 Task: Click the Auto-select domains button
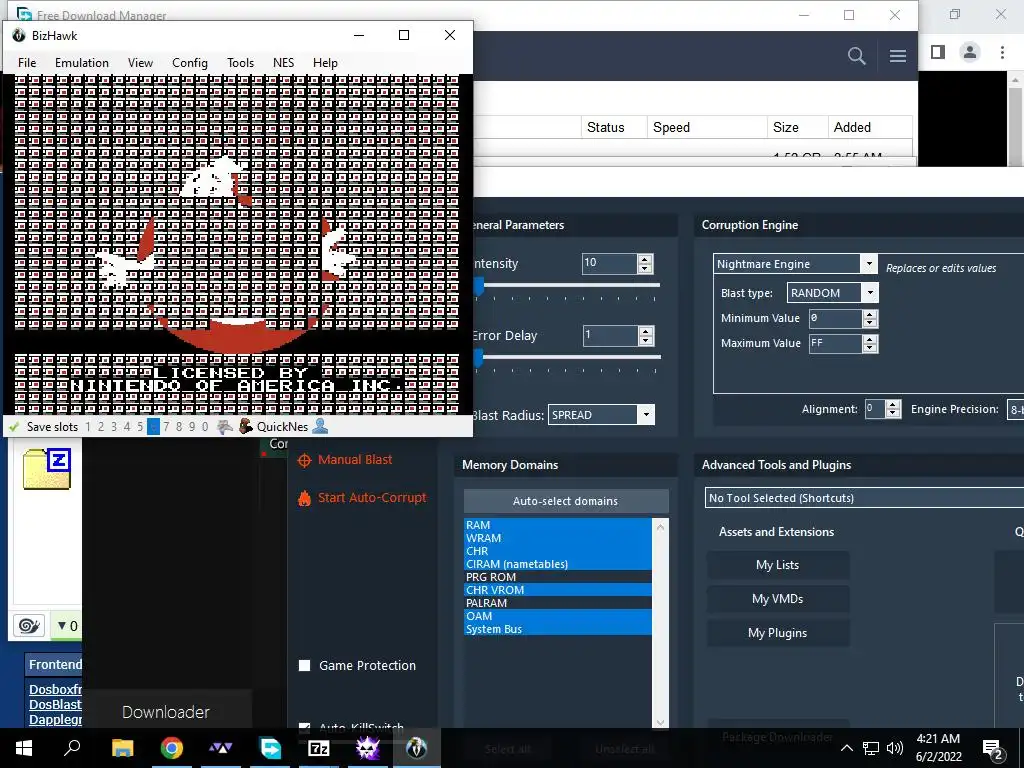566,502
